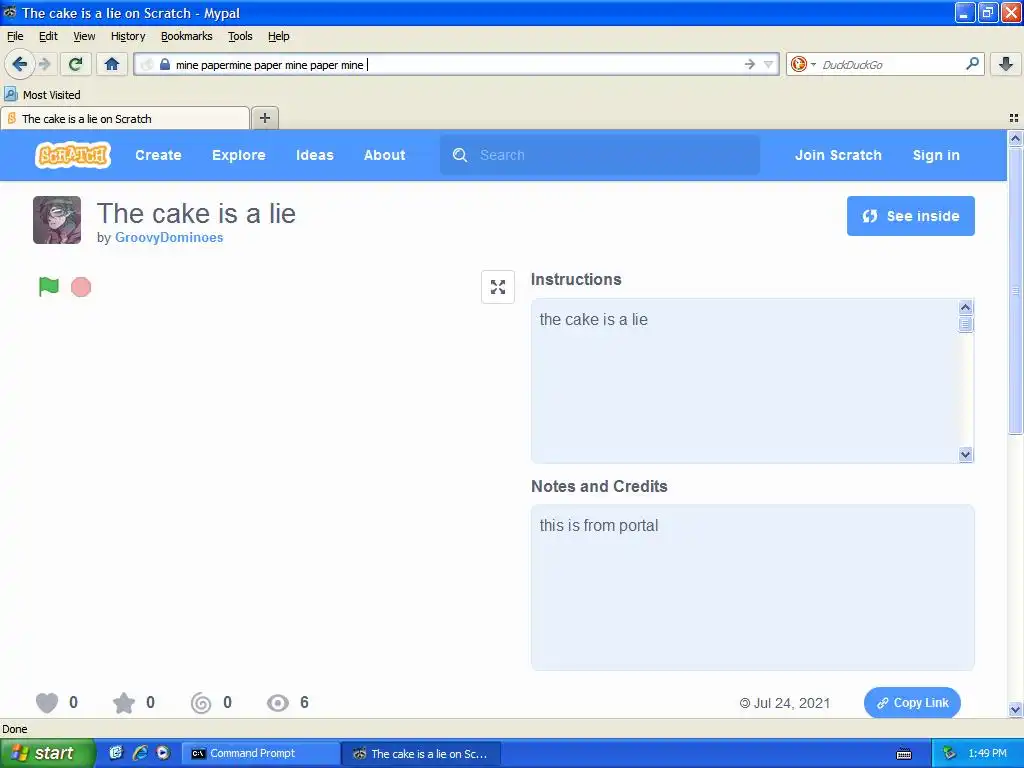The width and height of the screenshot is (1024, 768).
Task: Launch Internet Explorer from quick launch
Action: (x=139, y=753)
